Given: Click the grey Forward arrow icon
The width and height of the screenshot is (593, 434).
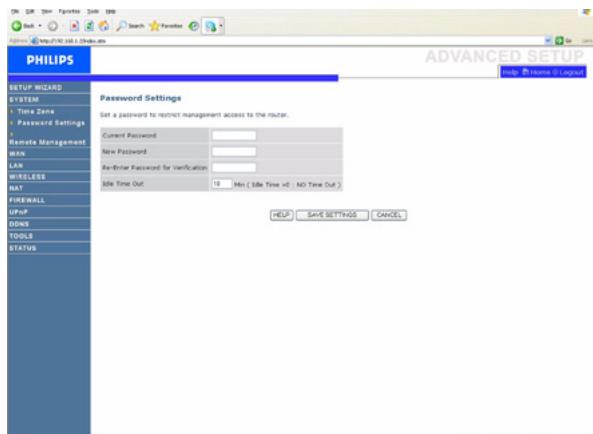Looking at the screenshot, I should pyautogui.click(x=53, y=26).
